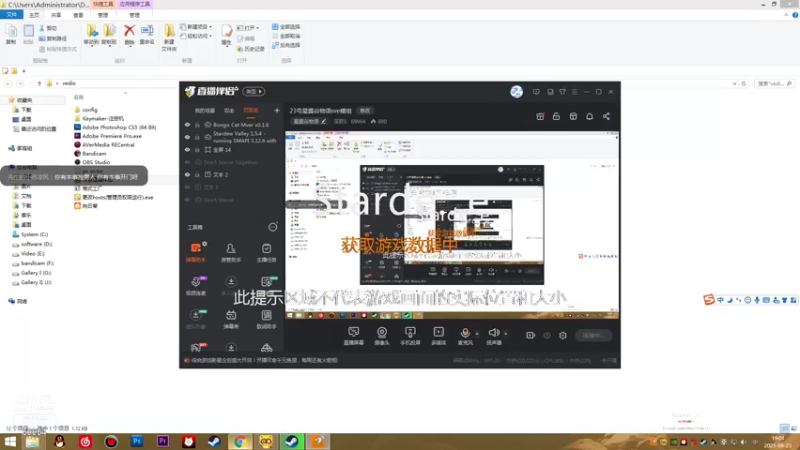The image size is (800, 450).
Task: Open the 弹幕秀 tool
Action: [x=231, y=319]
